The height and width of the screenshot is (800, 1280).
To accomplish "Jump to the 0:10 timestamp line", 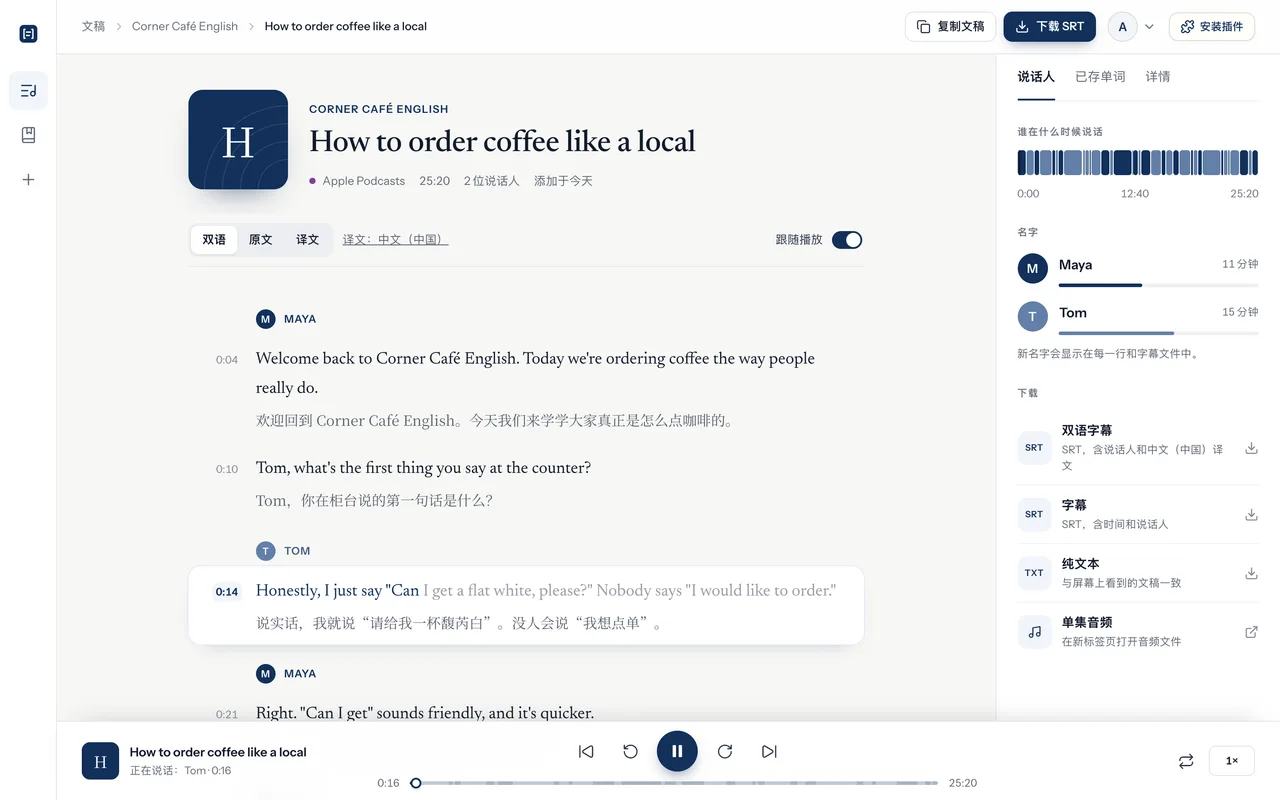I will [x=227, y=469].
